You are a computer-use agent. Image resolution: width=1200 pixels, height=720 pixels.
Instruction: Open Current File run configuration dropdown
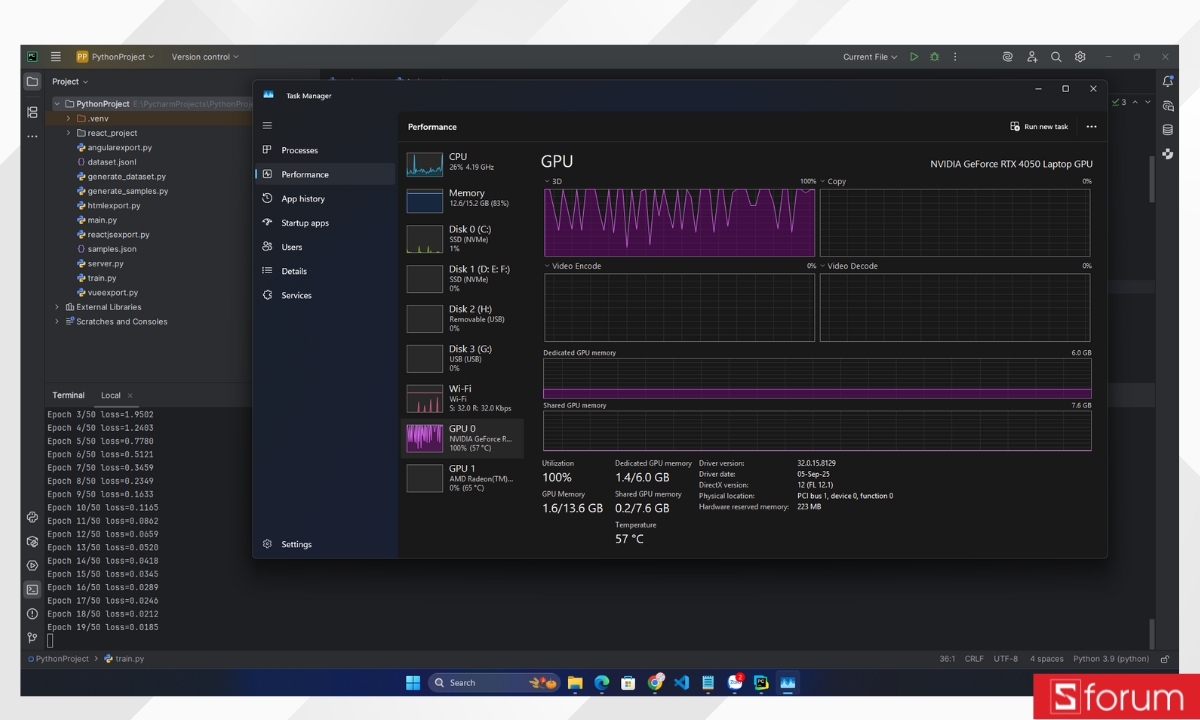(870, 57)
